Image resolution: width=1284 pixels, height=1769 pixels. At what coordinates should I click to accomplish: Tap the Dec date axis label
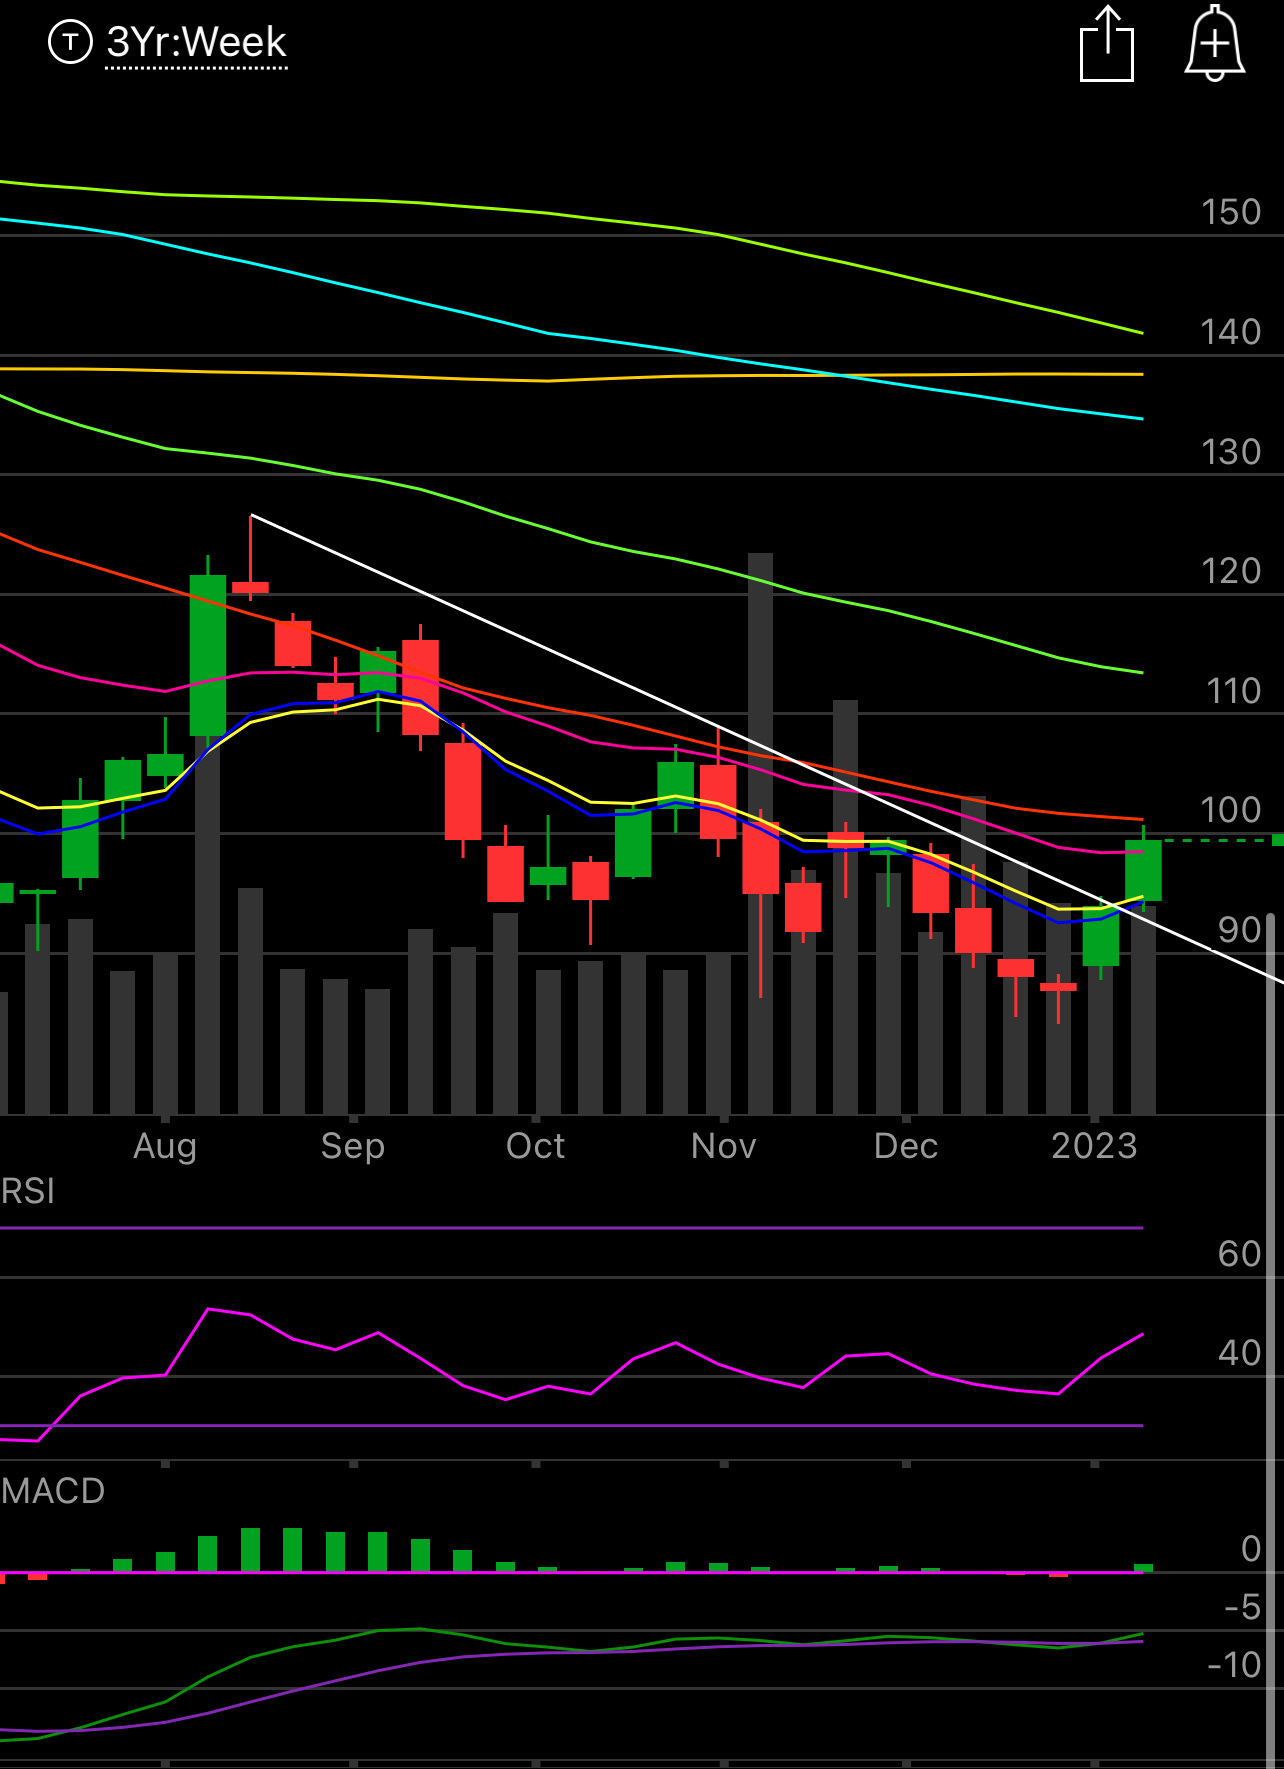(x=906, y=1146)
